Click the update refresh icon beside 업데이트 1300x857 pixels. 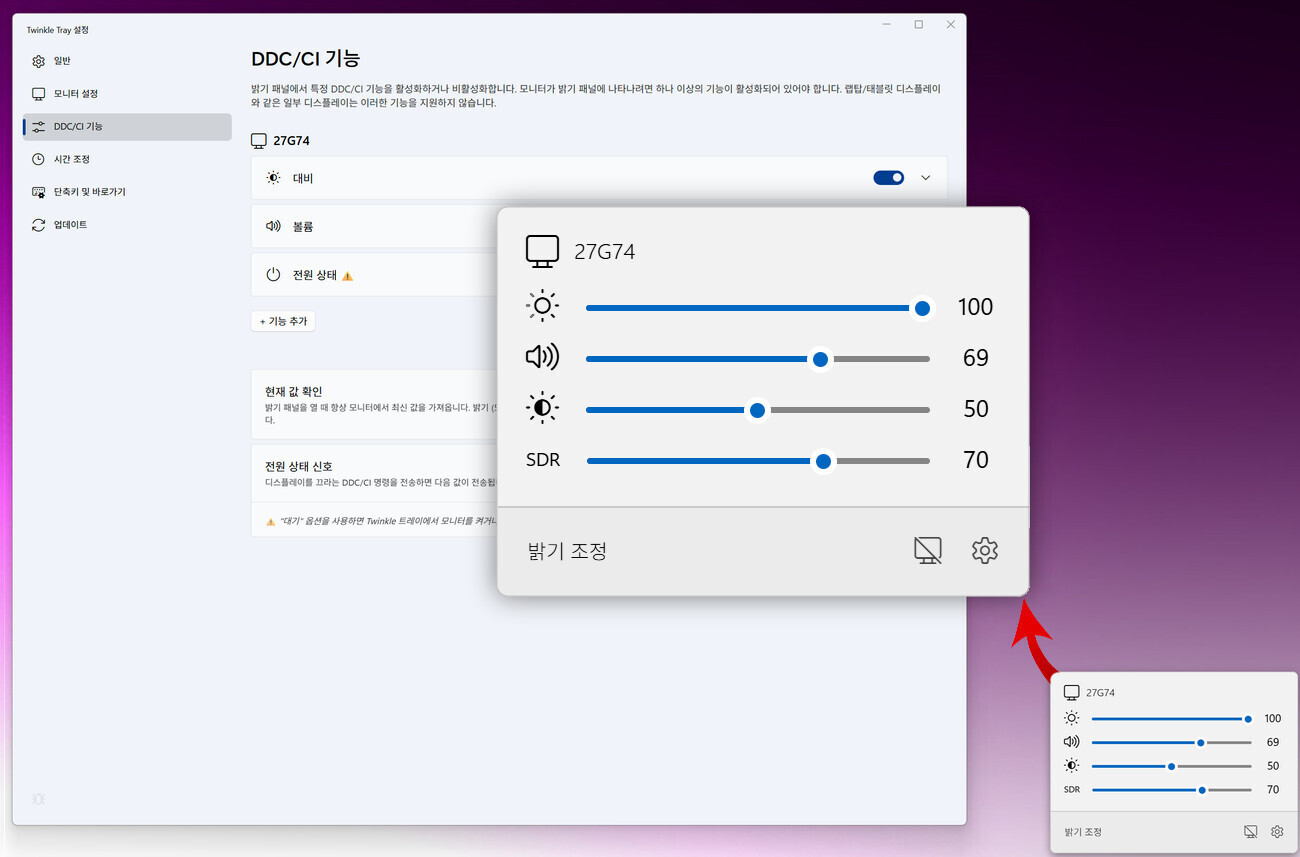(39, 224)
